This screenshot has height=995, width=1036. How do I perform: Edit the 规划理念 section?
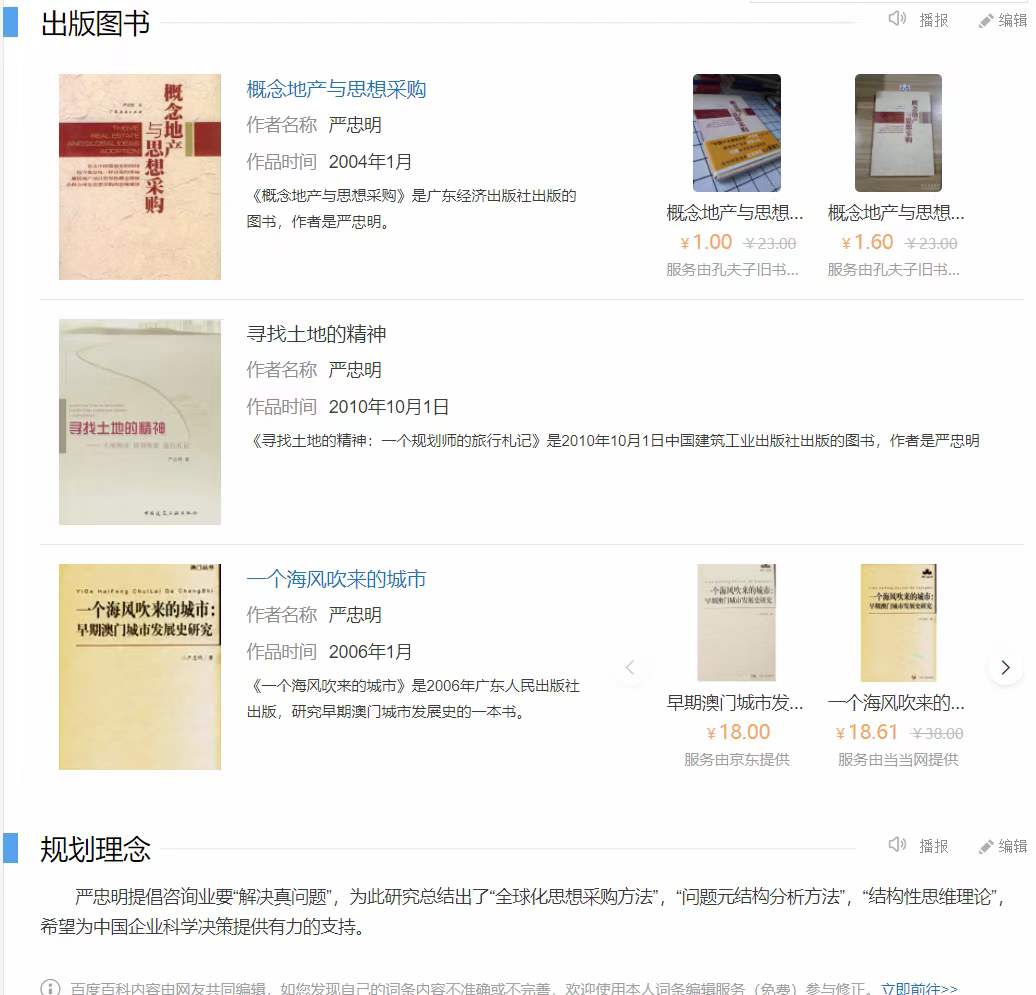tap(1002, 846)
